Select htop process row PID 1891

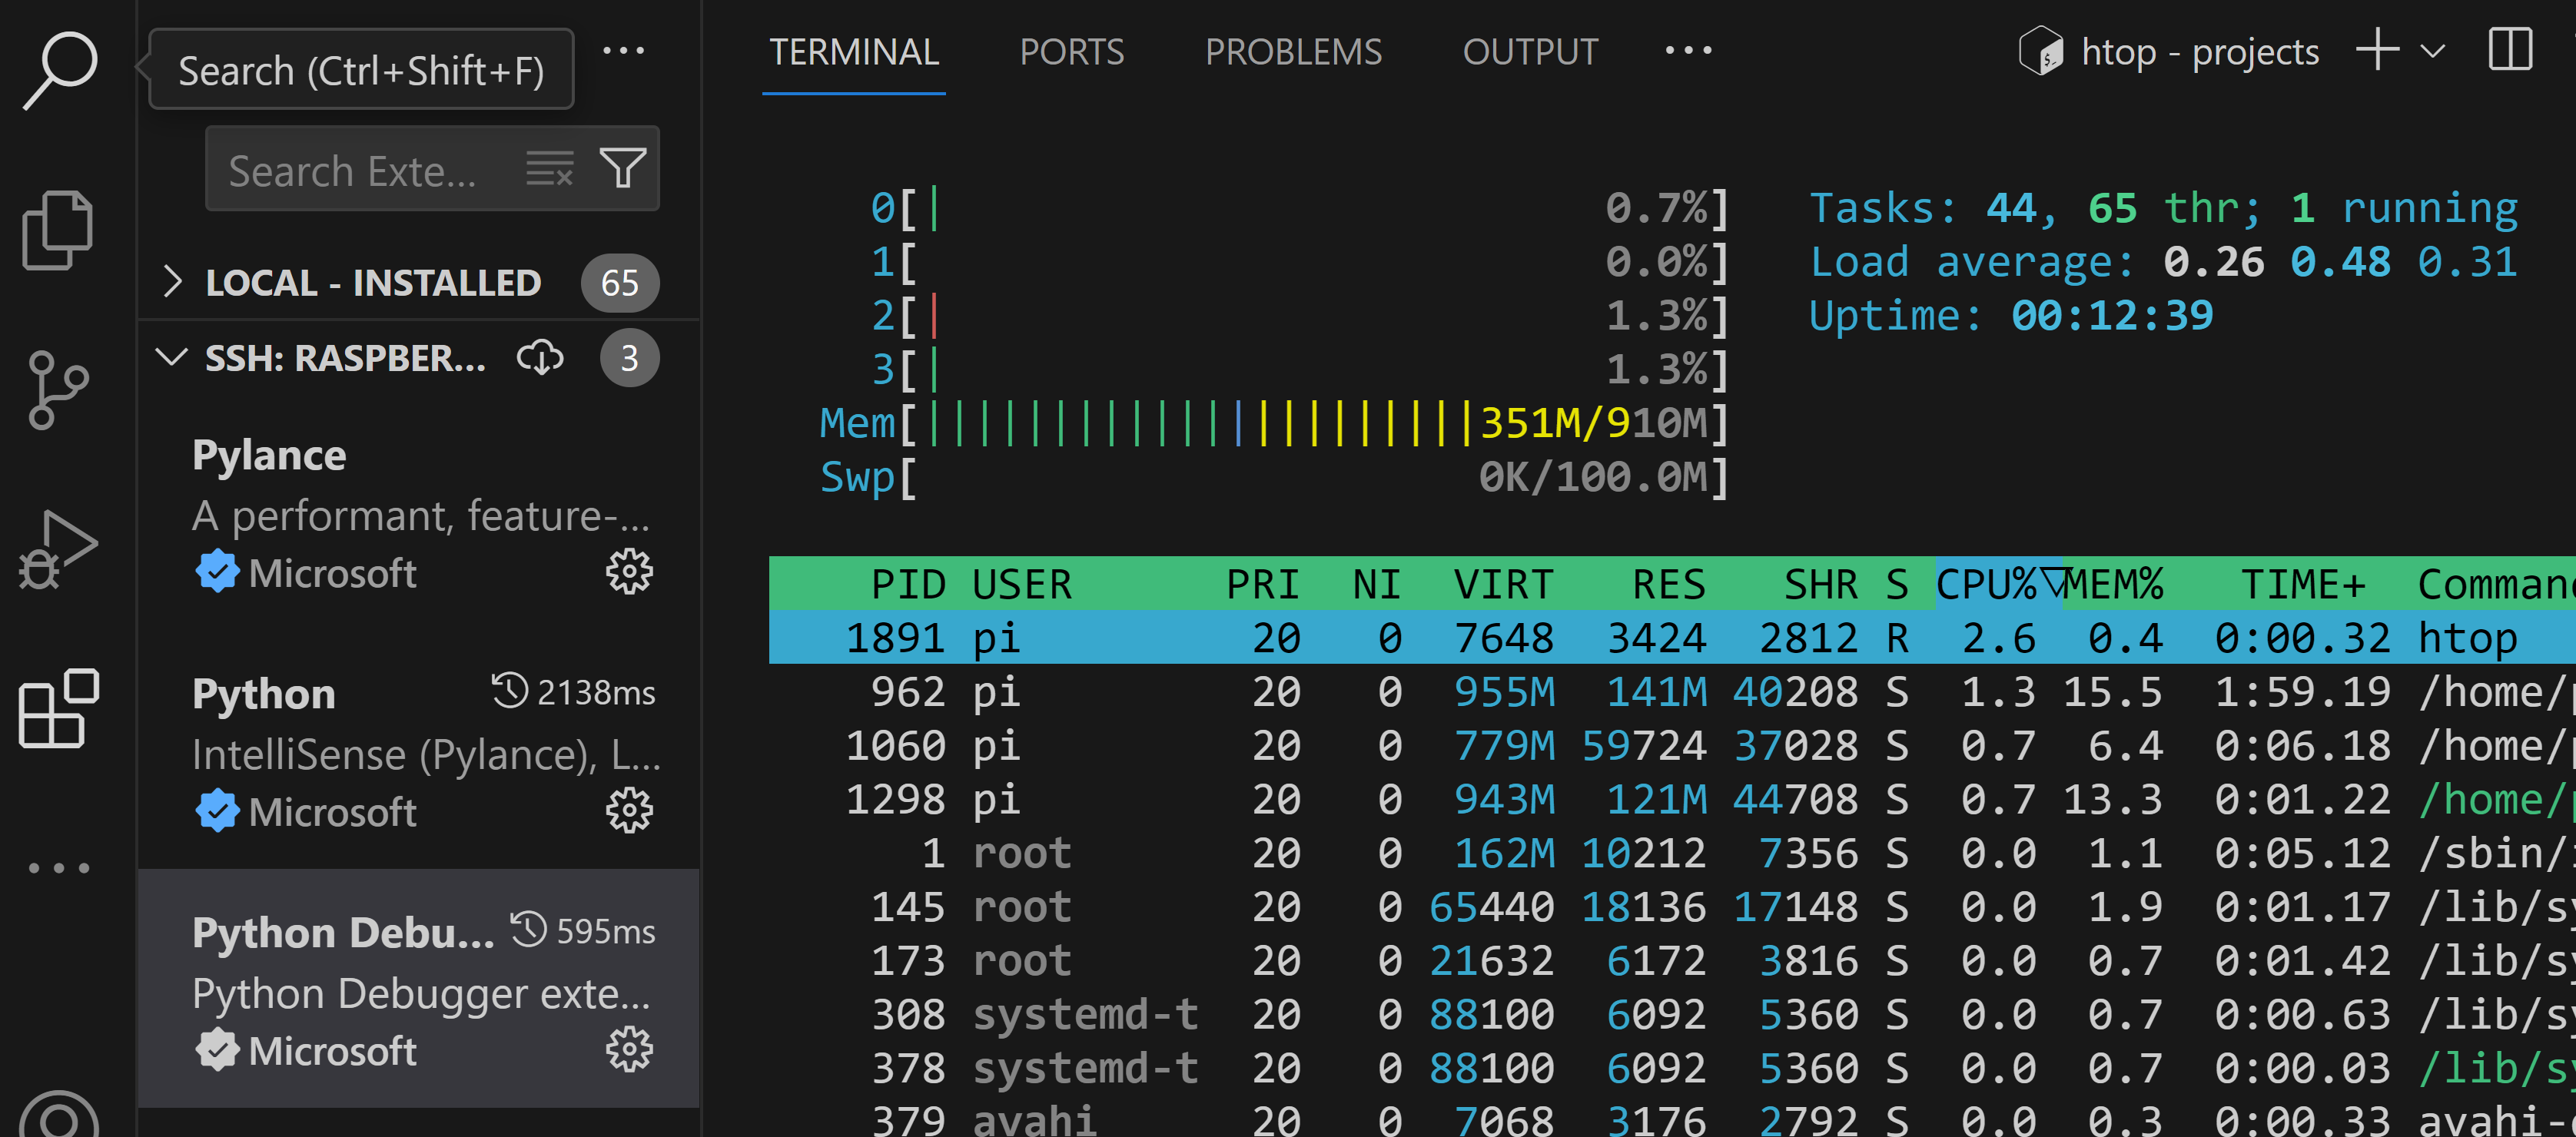(x=1672, y=637)
